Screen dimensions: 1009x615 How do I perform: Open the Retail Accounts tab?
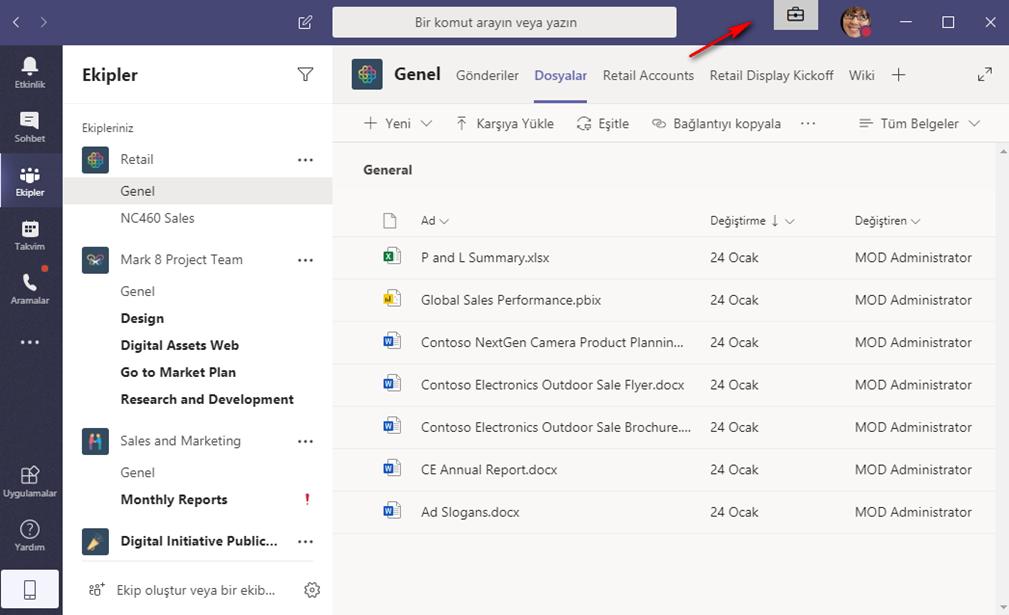click(648, 75)
